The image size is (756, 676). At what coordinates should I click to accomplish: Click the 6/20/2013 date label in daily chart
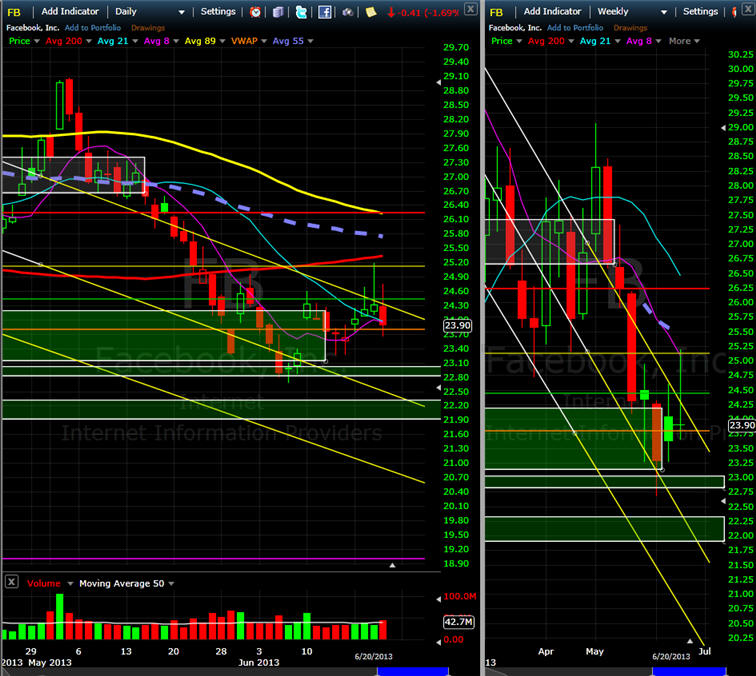click(374, 657)
